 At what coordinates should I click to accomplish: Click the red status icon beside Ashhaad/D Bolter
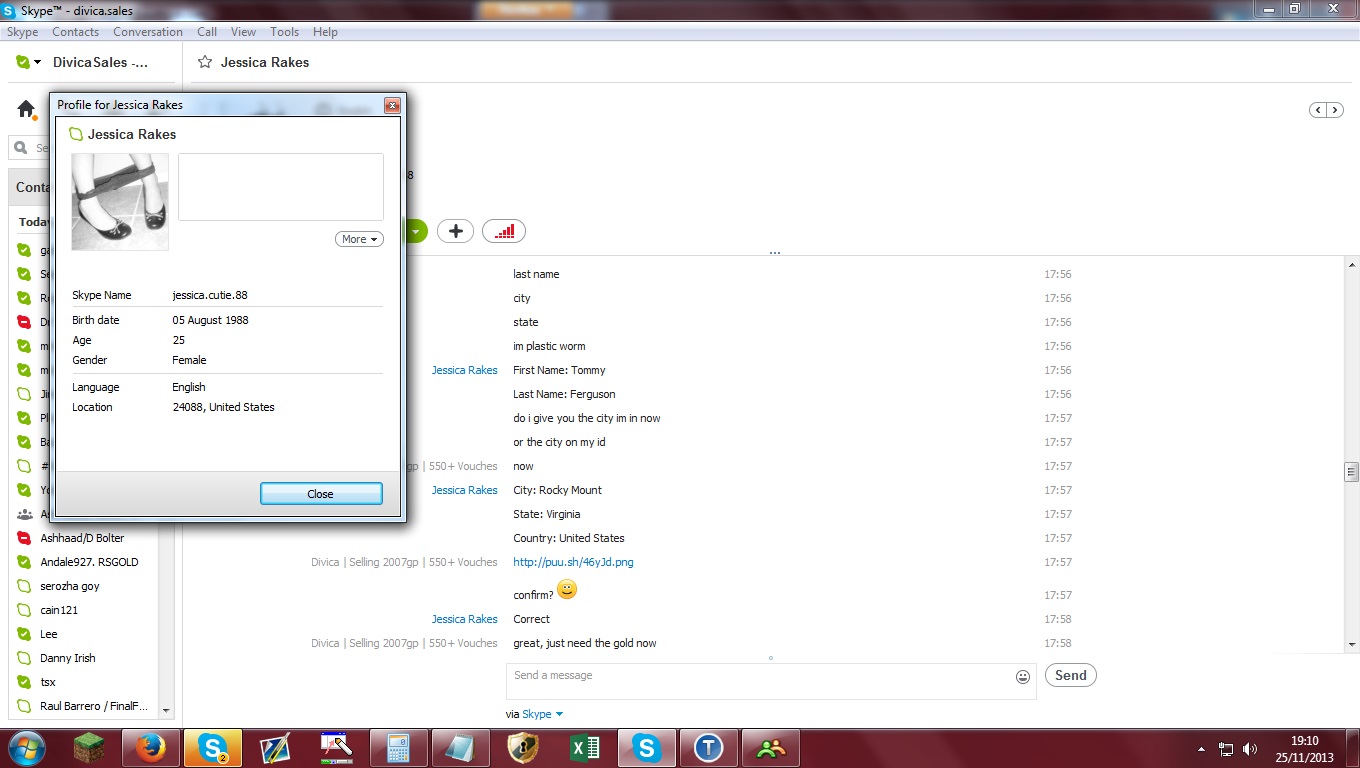24,538
